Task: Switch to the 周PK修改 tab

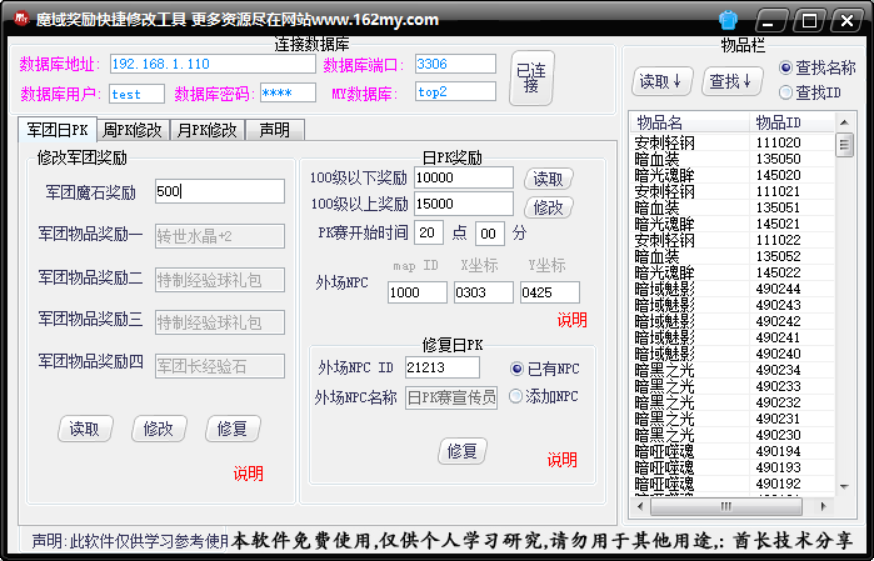Action: (132, 130)
